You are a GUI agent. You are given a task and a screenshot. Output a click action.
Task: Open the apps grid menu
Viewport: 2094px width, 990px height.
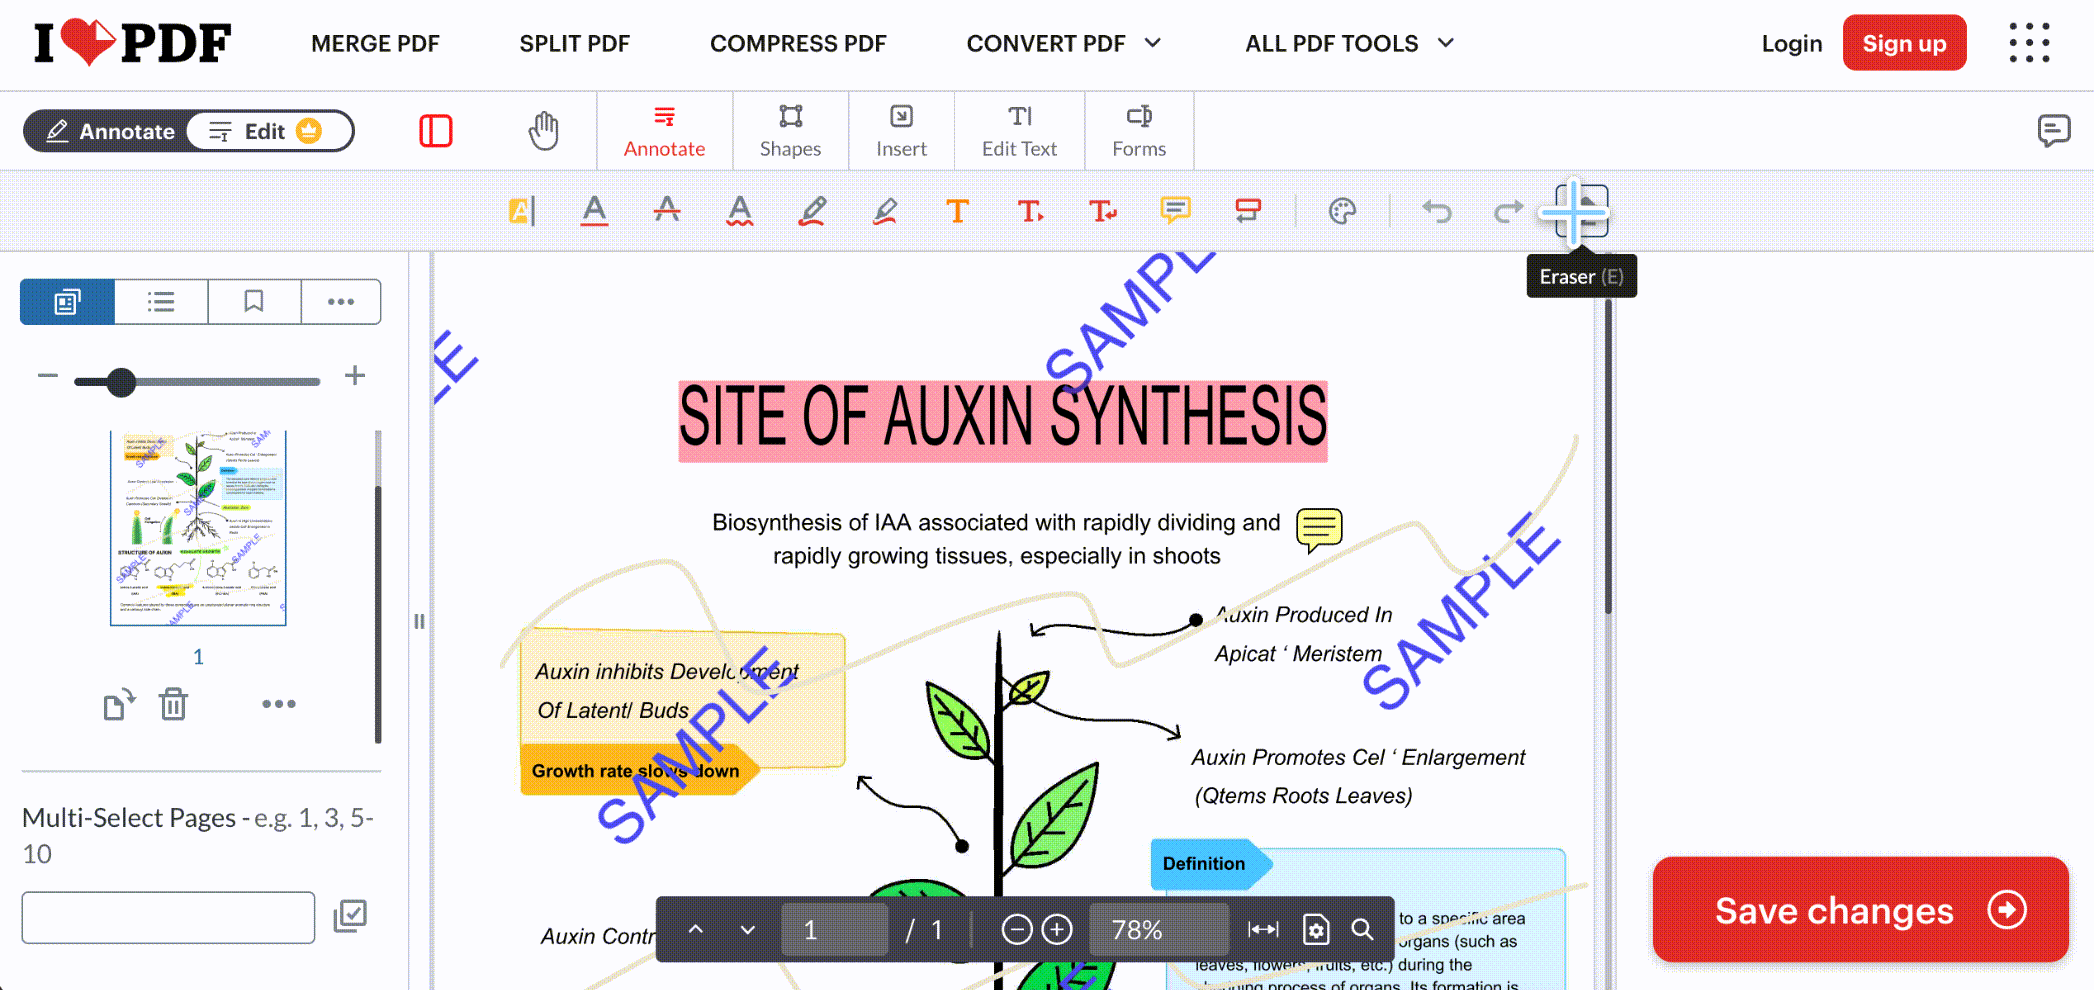pyautogui.click(x=2029, y=43)
